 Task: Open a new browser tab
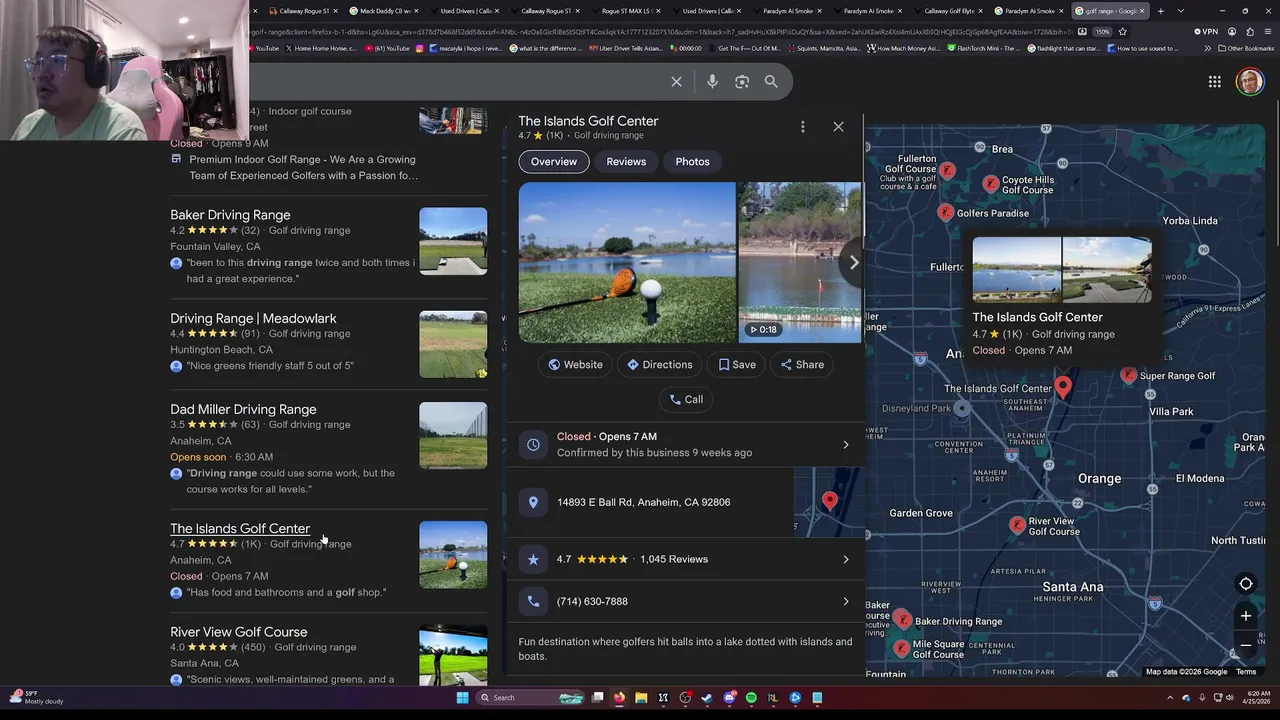(x=1160, y=11)
